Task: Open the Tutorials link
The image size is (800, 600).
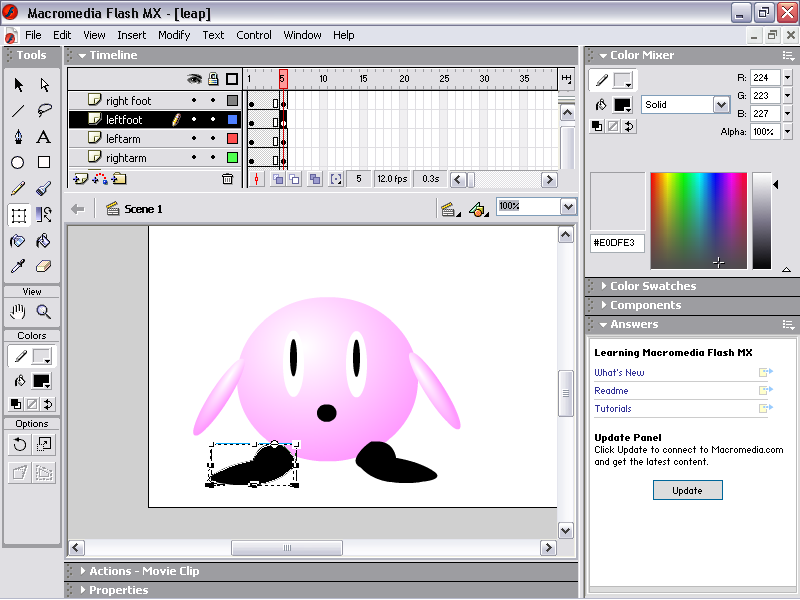Action: pyautogui.click(x=613, y=409)
